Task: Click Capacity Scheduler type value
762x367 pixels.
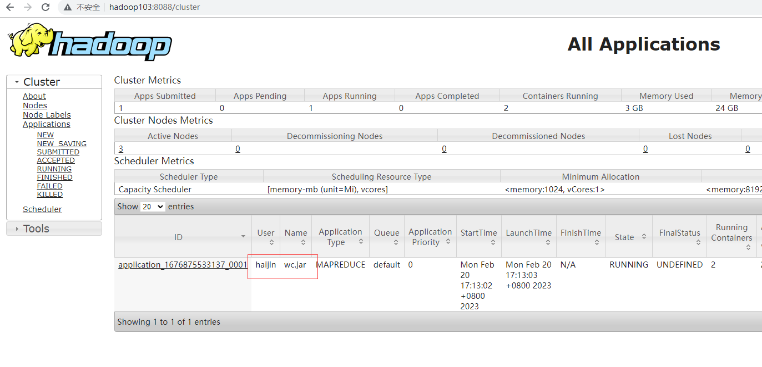Action: 155,190
